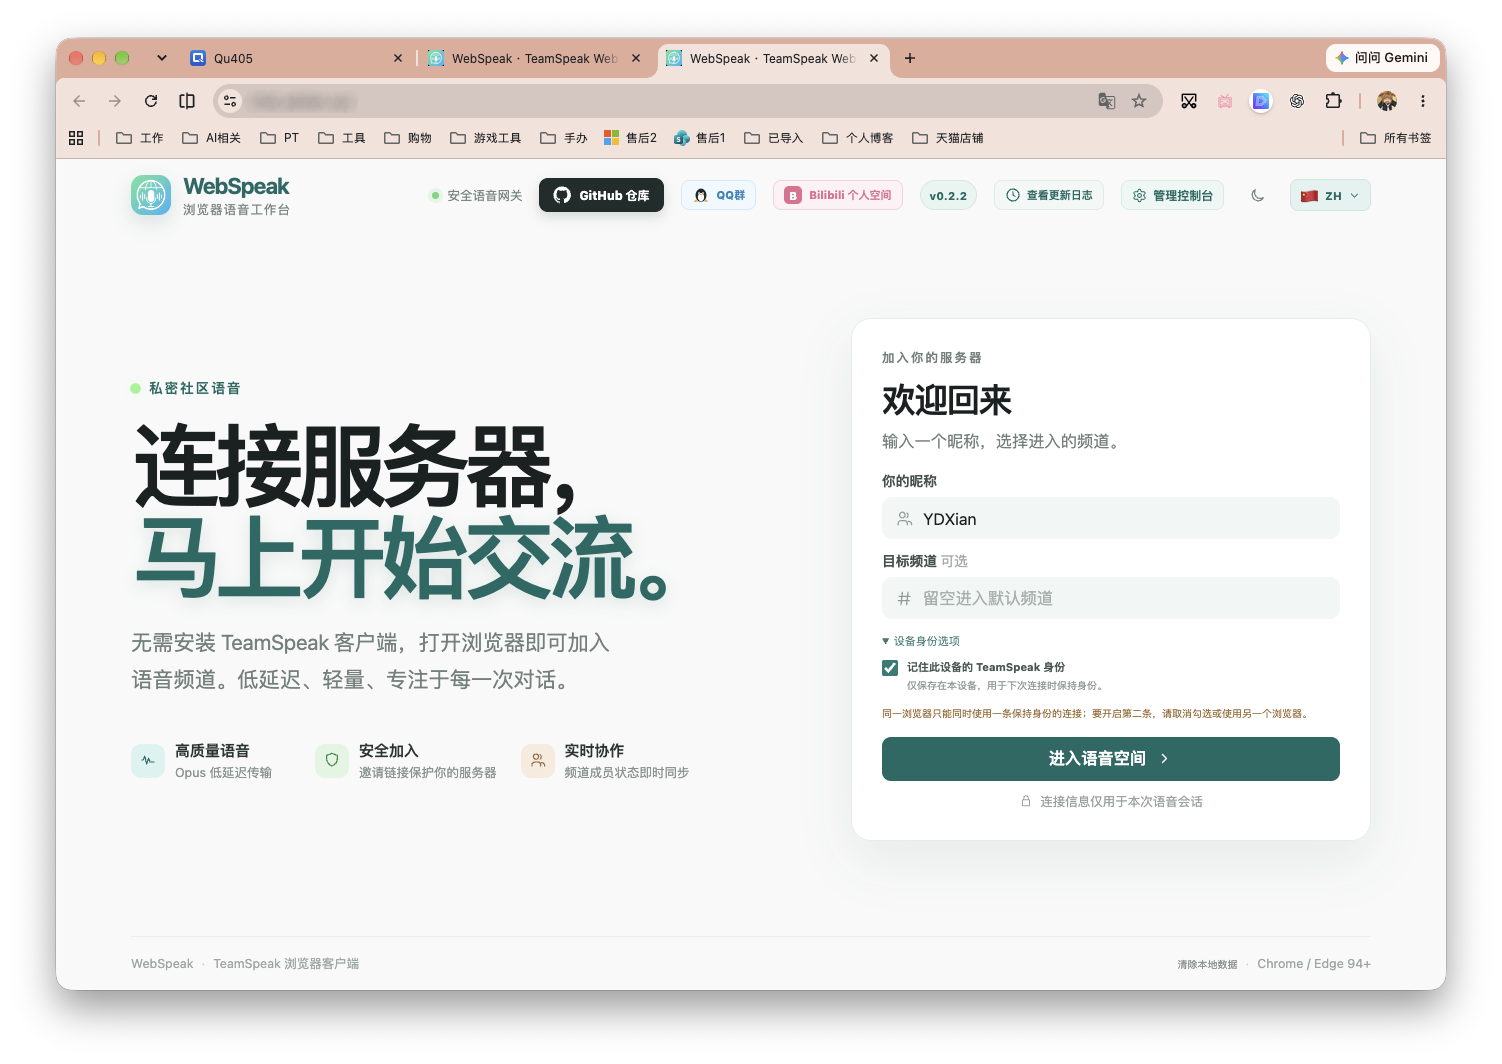Image resolution: width=1502 pixels, height=1064 pixels.
Task: Open the 工作 bookmark folder
Action: (x=140, y=138)
